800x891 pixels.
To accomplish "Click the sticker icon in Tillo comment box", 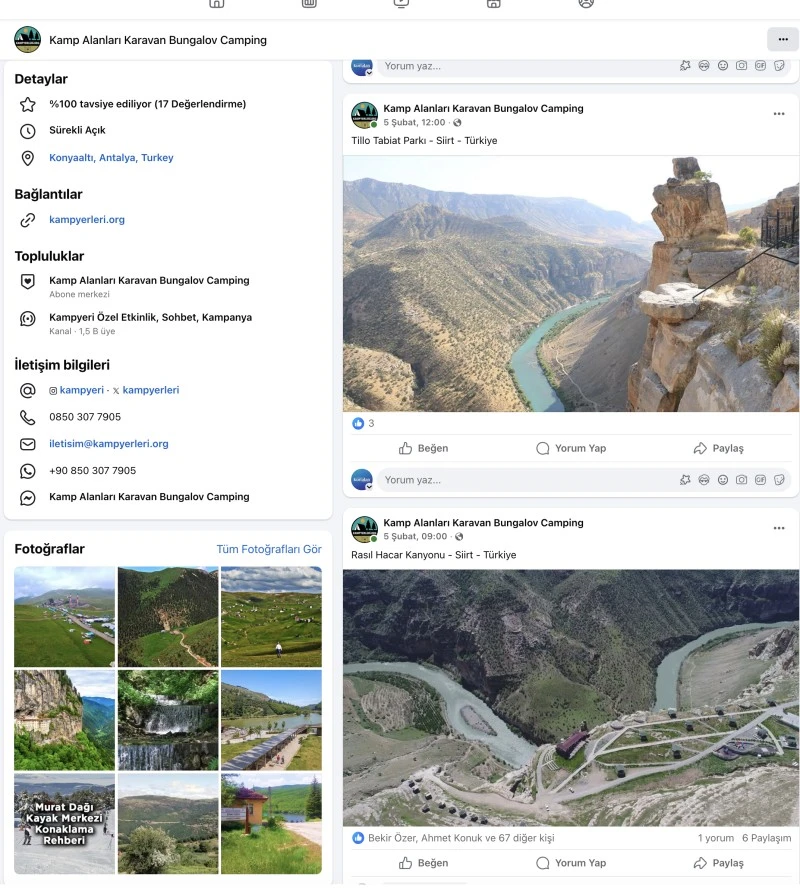I will coord(779,480).
